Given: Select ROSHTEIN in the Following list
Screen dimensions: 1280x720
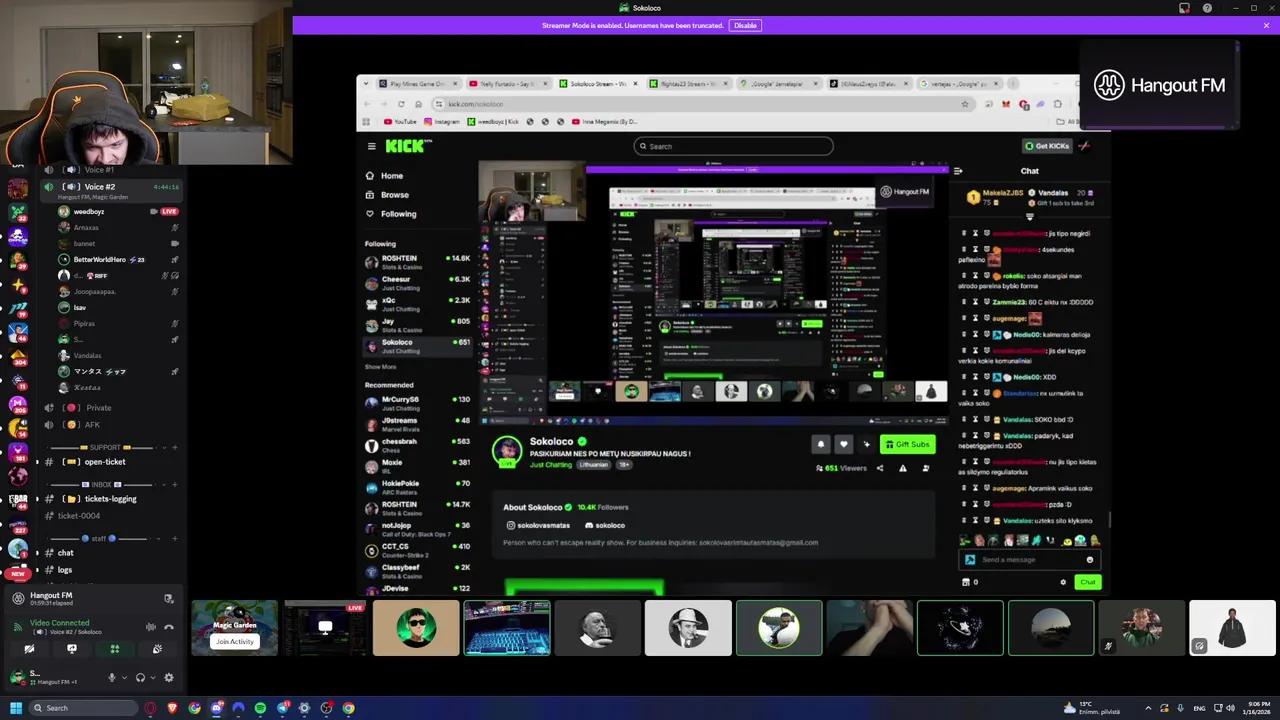Looking at the screenshot, I should 418,262.
